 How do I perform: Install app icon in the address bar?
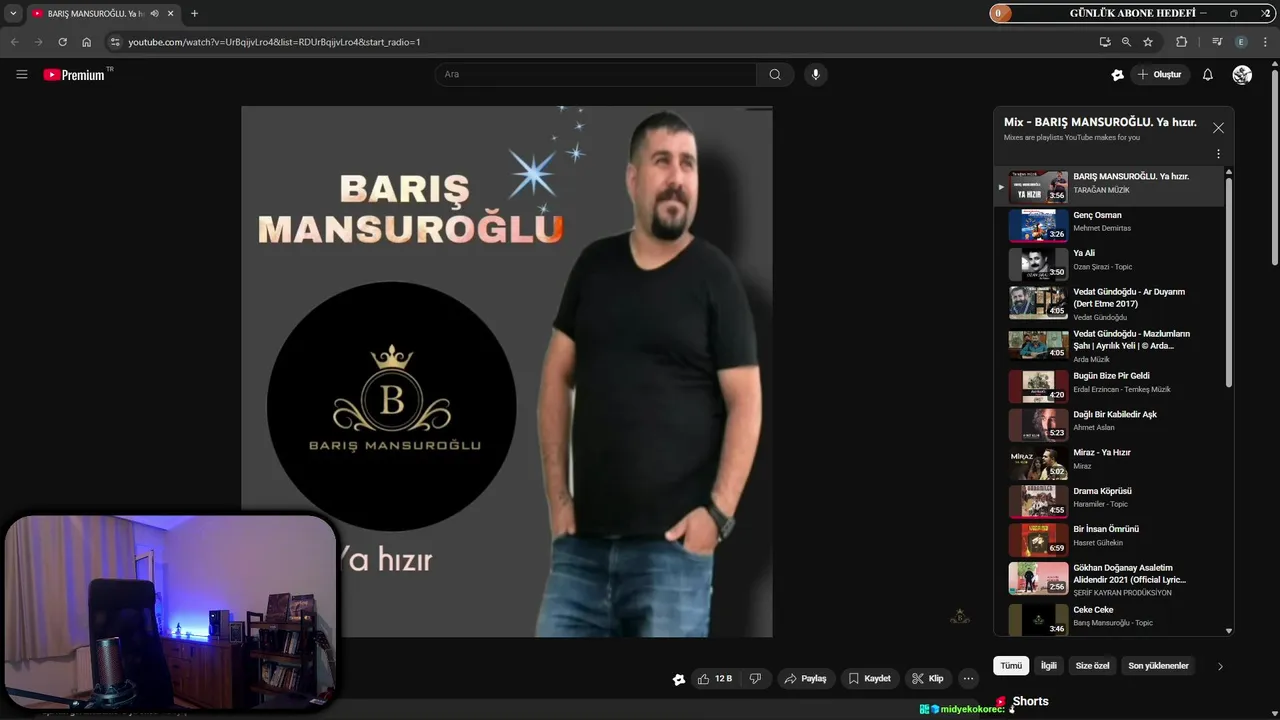1104,42
